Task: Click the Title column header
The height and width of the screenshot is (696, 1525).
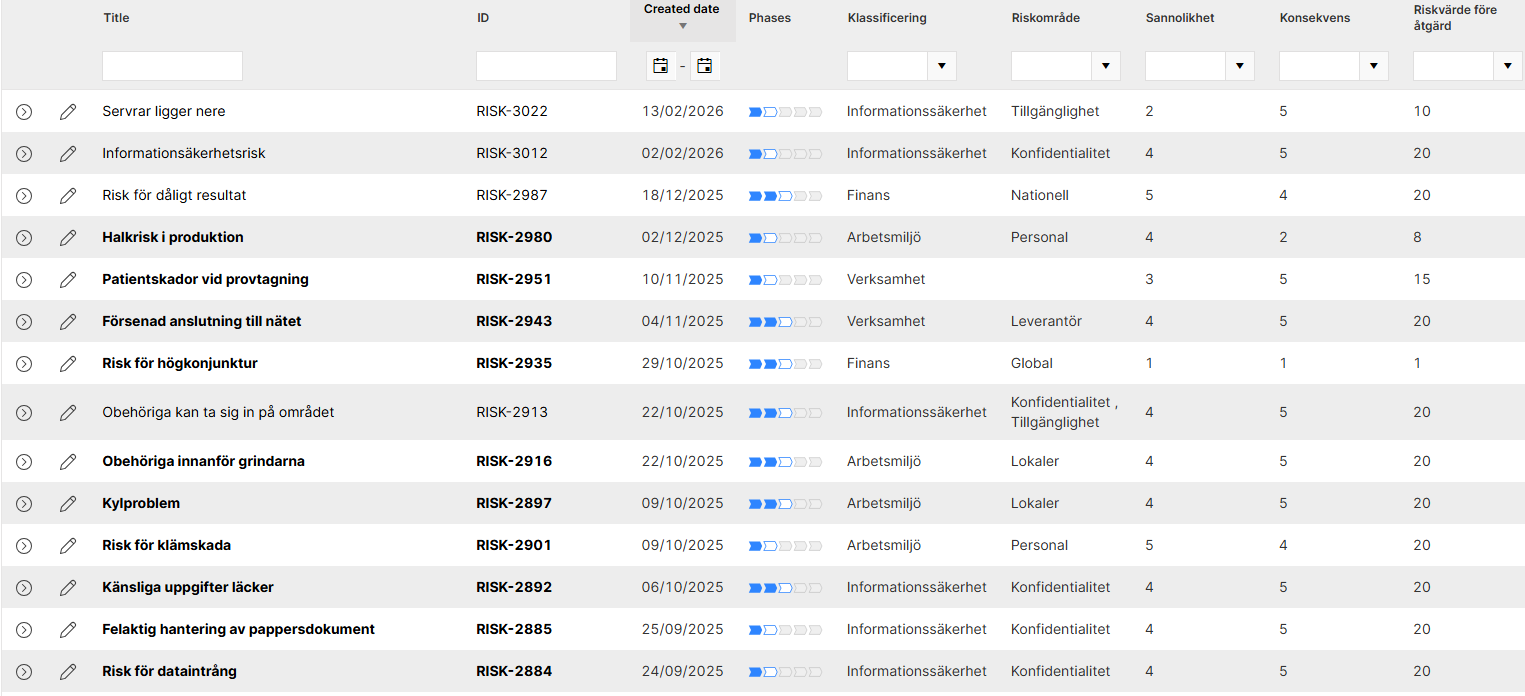Action: (116, 18)
